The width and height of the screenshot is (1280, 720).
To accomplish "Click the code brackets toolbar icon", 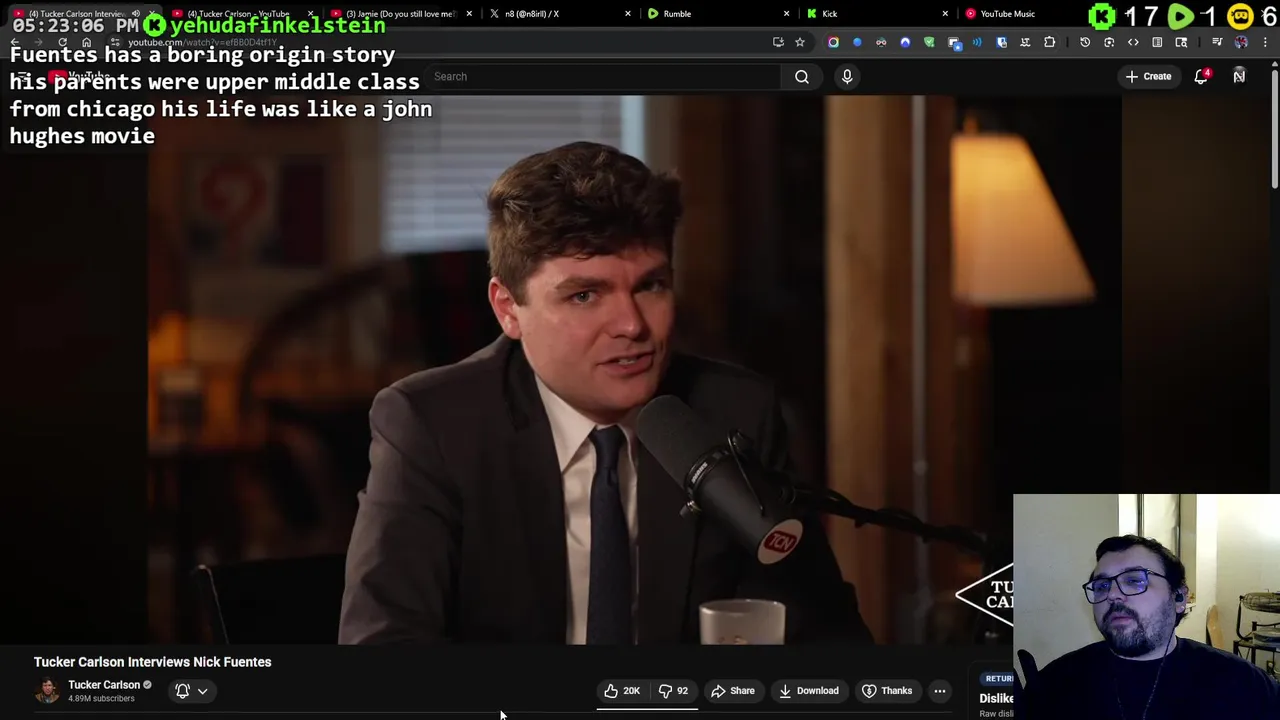I will 1133,42.
